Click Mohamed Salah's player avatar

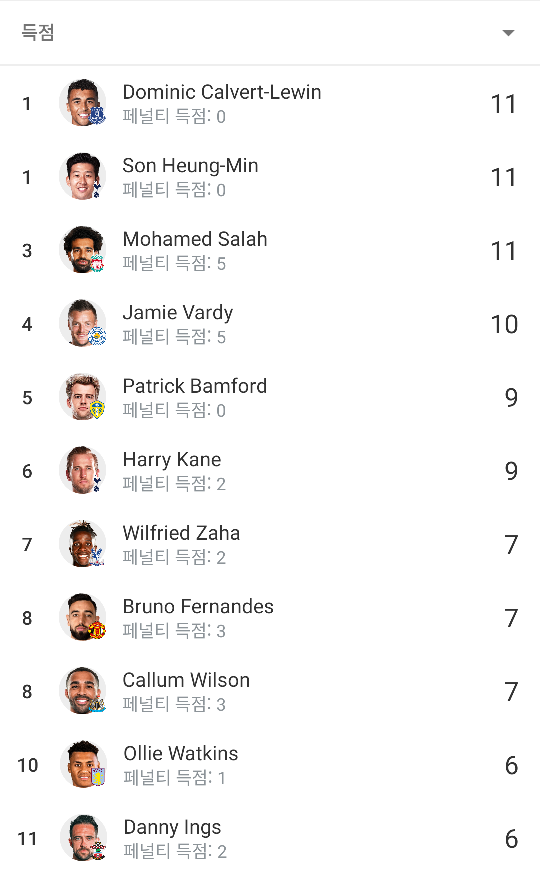click(x=83, y=249)
